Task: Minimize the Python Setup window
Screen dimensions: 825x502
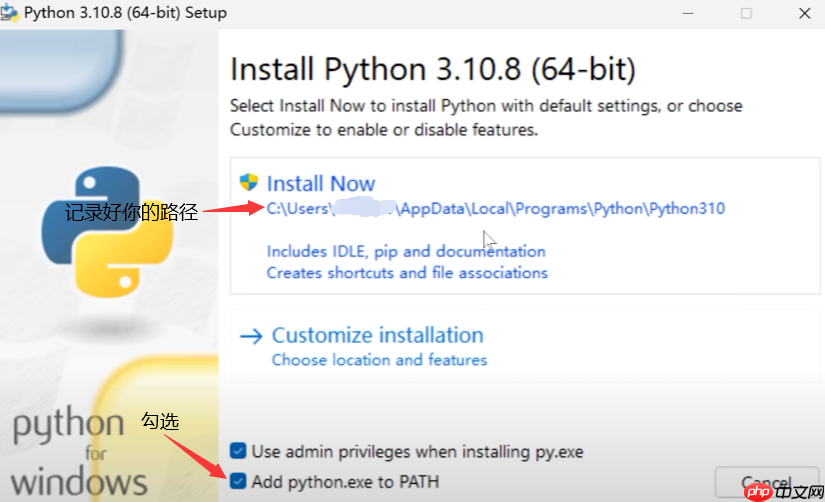Action: 688,13
